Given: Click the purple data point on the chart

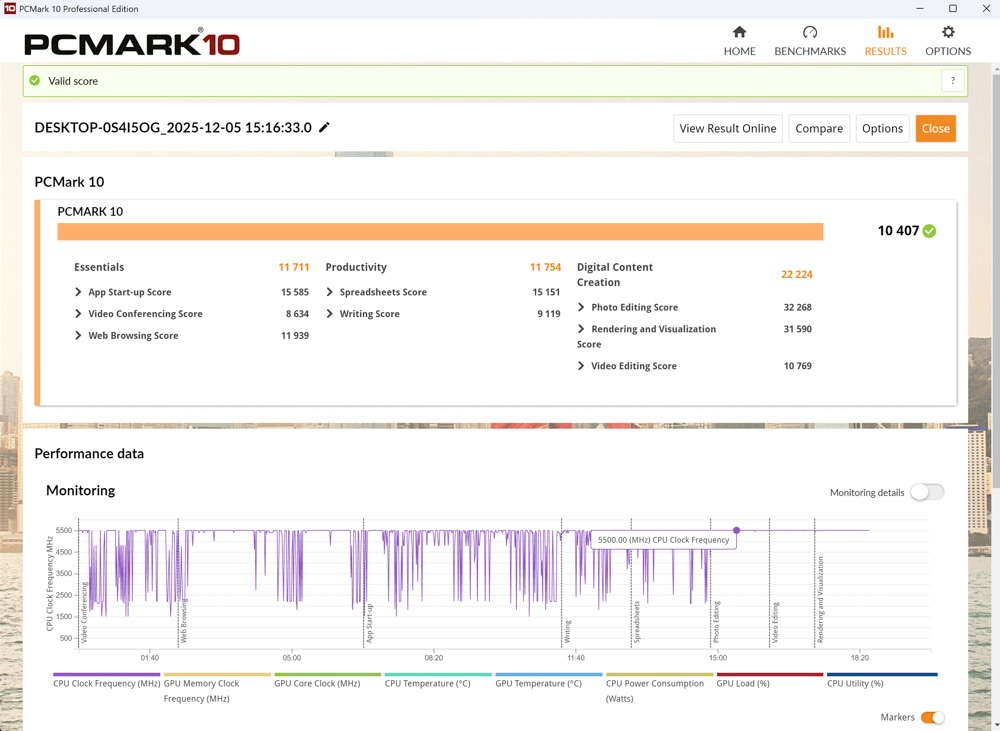Looking at the screenshot, I should click(x=737, y=530).
